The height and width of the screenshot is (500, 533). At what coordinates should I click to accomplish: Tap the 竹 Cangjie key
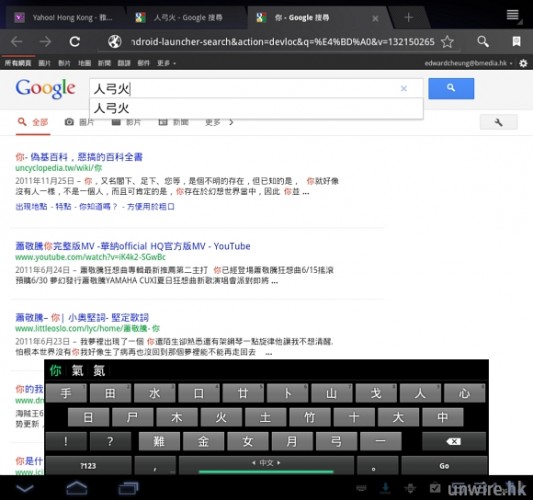coord(310,417)
